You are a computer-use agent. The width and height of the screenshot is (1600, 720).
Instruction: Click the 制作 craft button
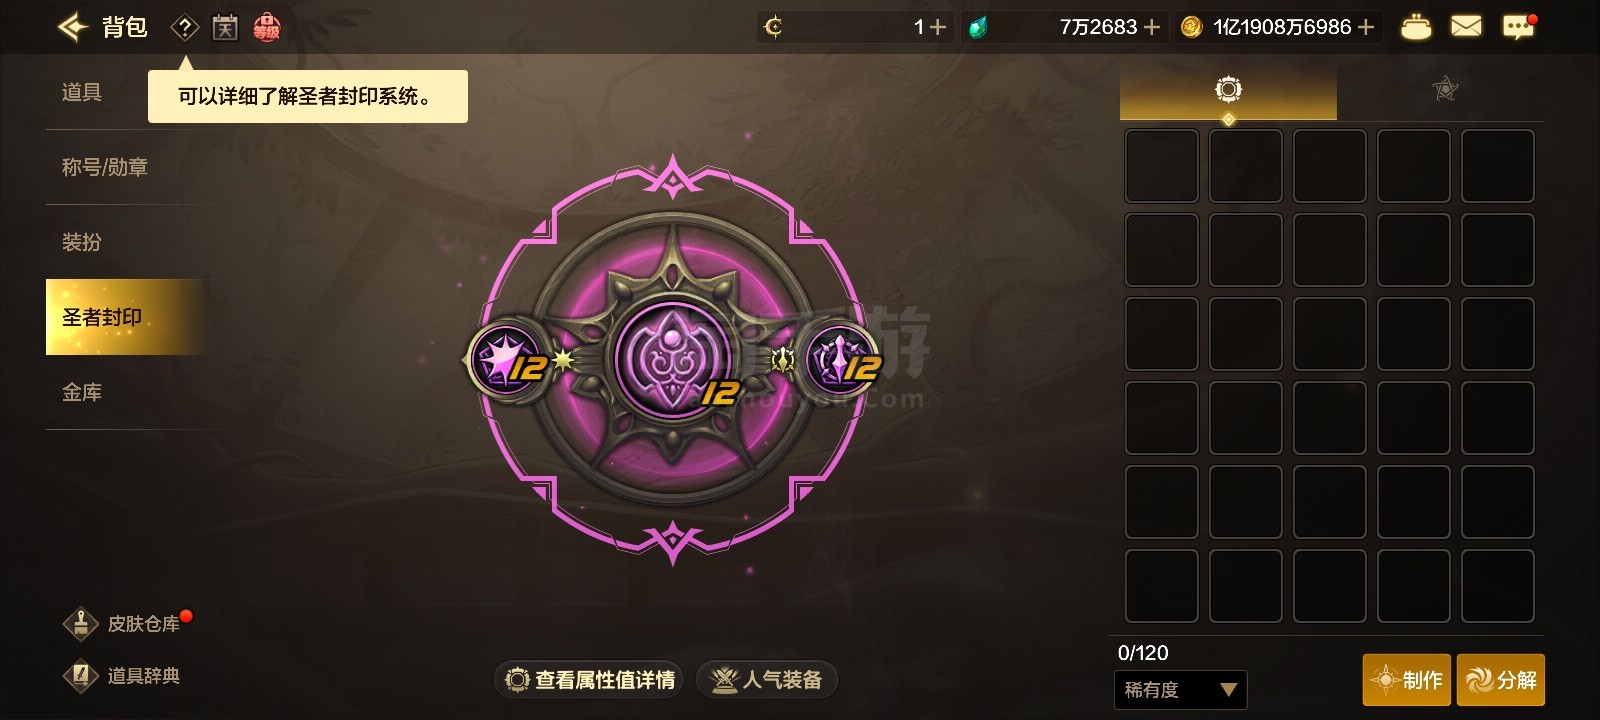[1406, 680]
